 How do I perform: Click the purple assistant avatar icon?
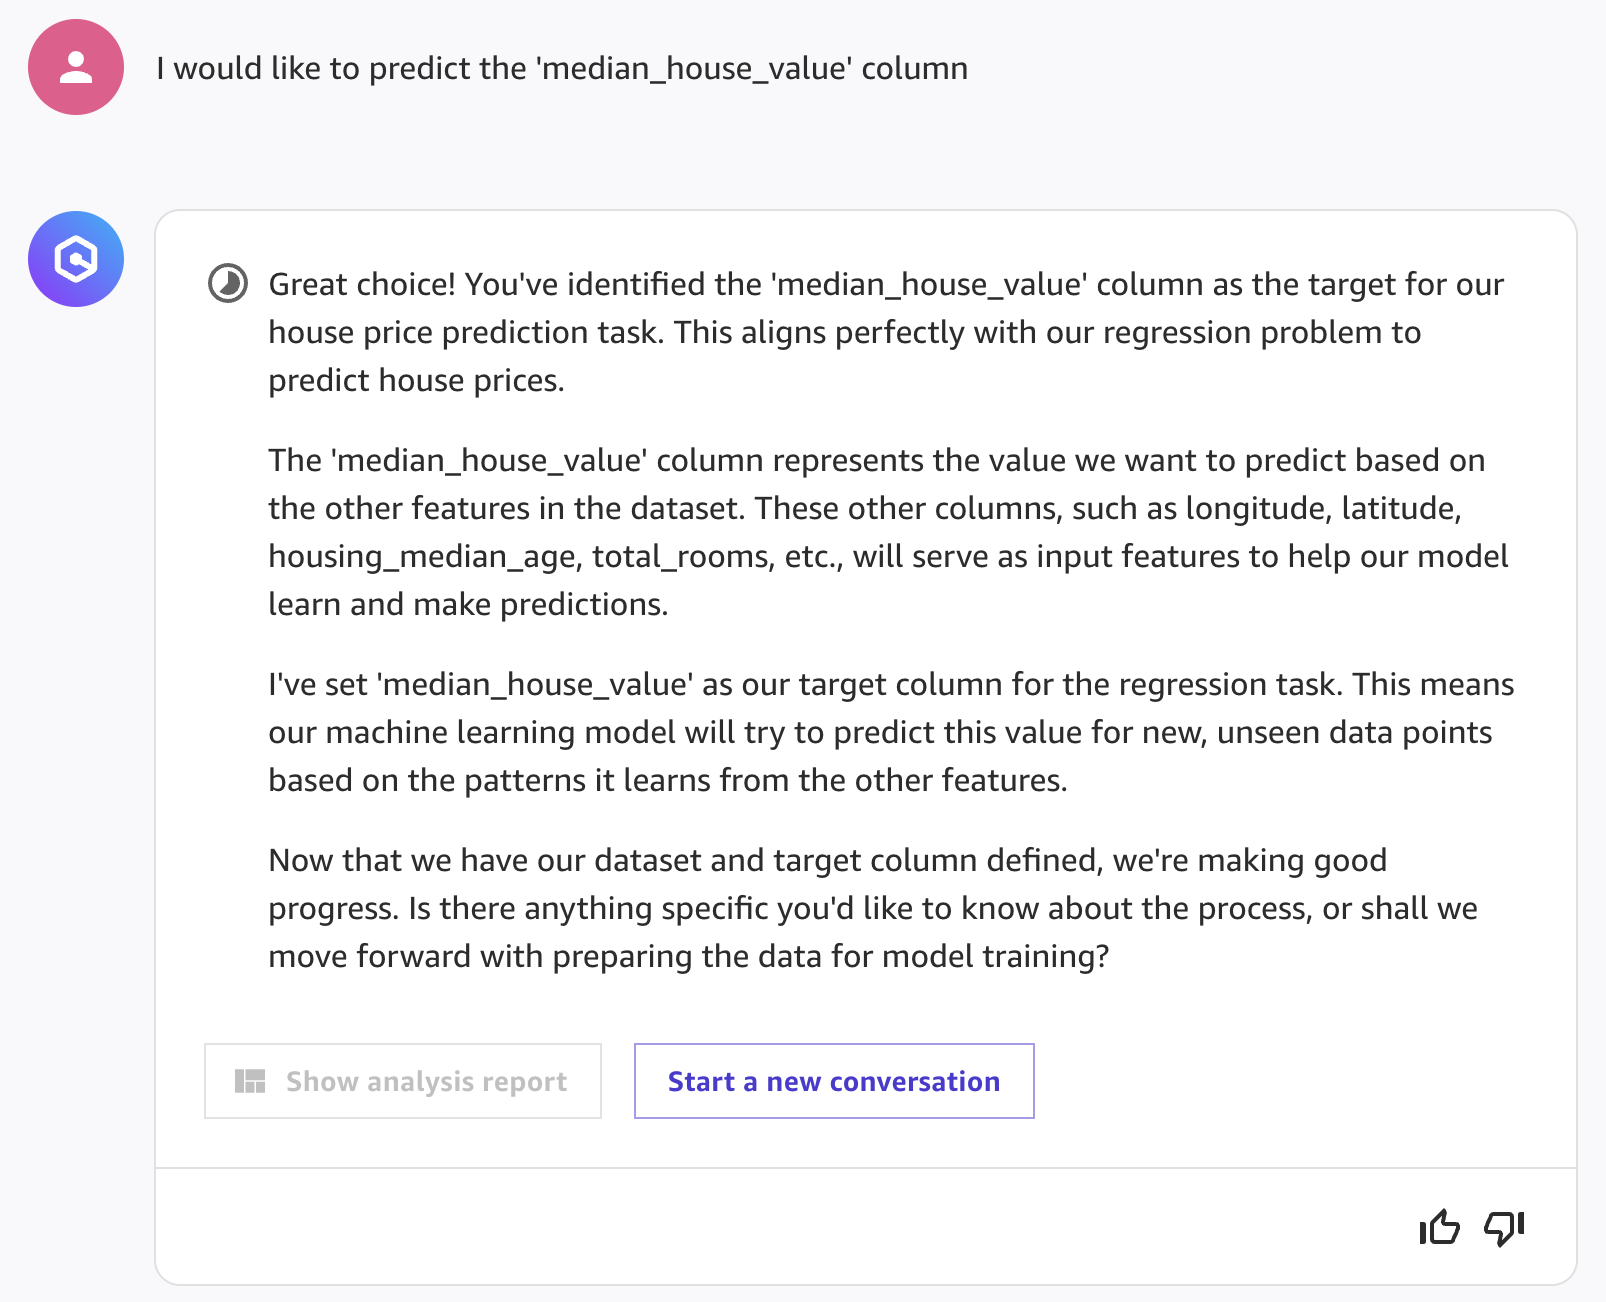(x=76, y=259)
